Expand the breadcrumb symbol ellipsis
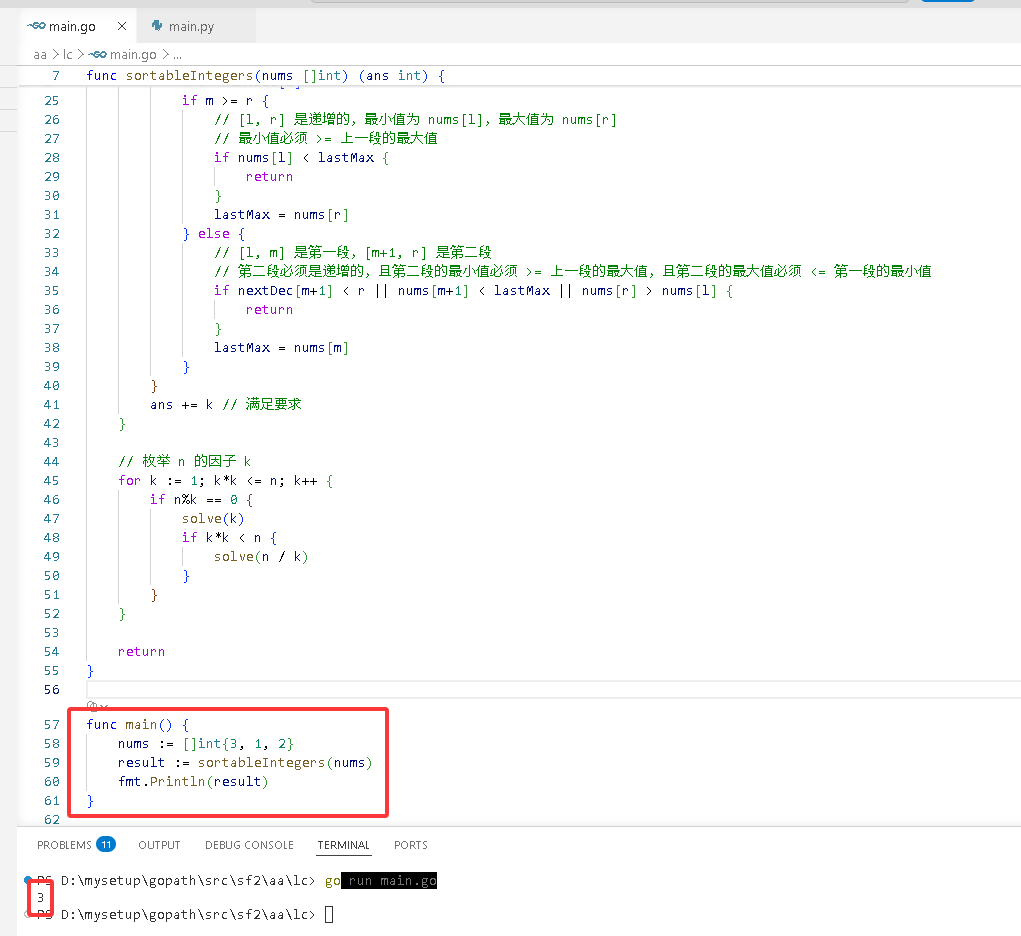This screenshot has width=1021, height=936. (x=177, y=55)
